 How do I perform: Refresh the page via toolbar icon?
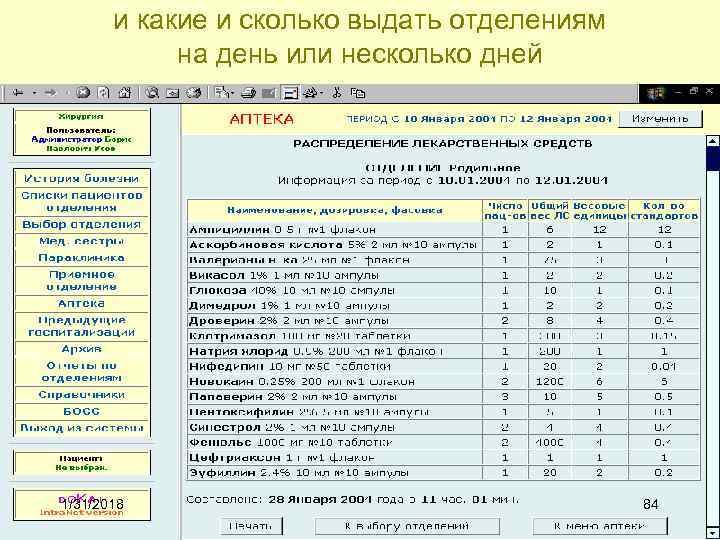(x=104, y=93)
